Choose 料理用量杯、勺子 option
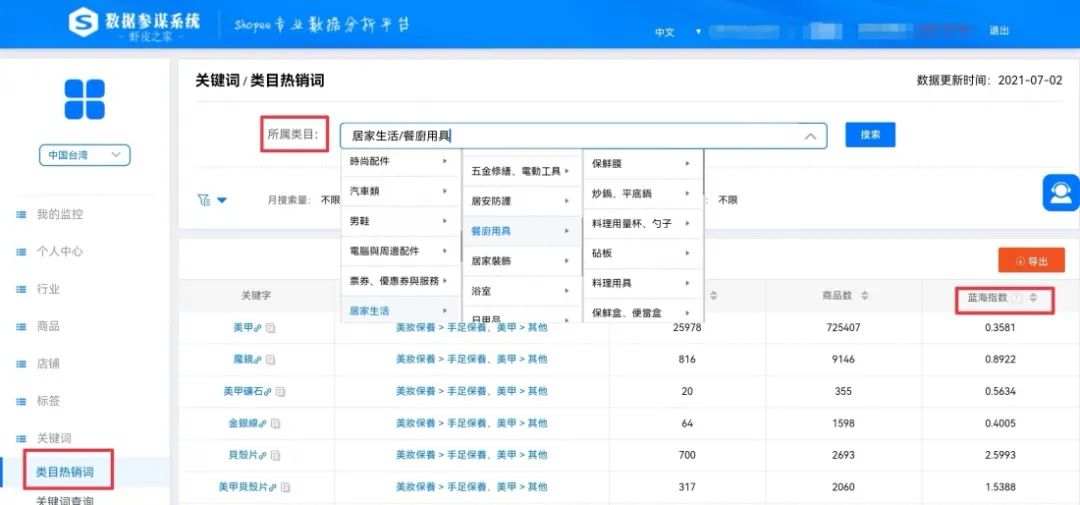The image size is (1080, 505). click(x=643, y=223)
